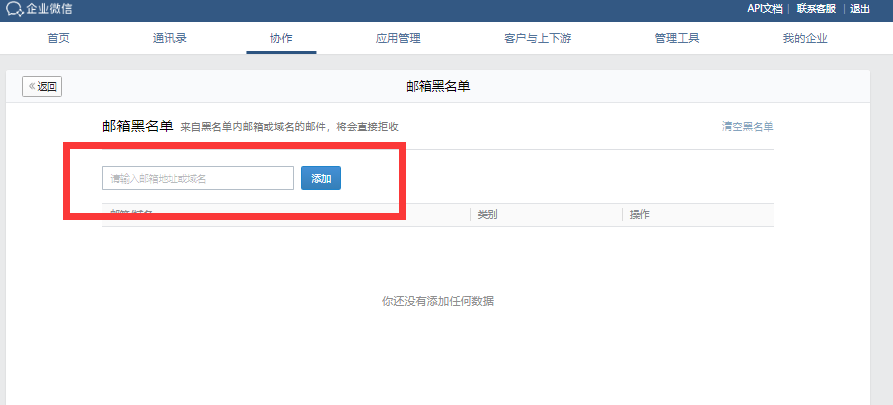Viewport: 893px width, 405px height.
Task: Click 退出 to log out
Action: click(x=860, y=9)
